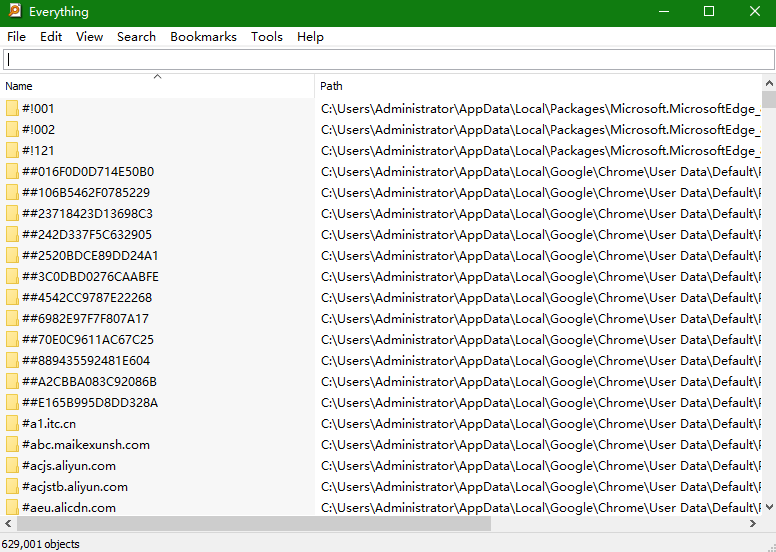Click the path cell of #a1.itc.cn row
The height and width of the screenshot is (552, 776).
click(x=538, y=424)
